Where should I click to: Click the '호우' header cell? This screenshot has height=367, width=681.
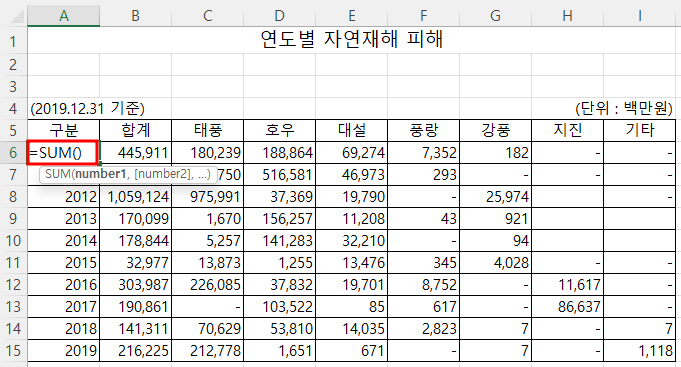(280, 130)
